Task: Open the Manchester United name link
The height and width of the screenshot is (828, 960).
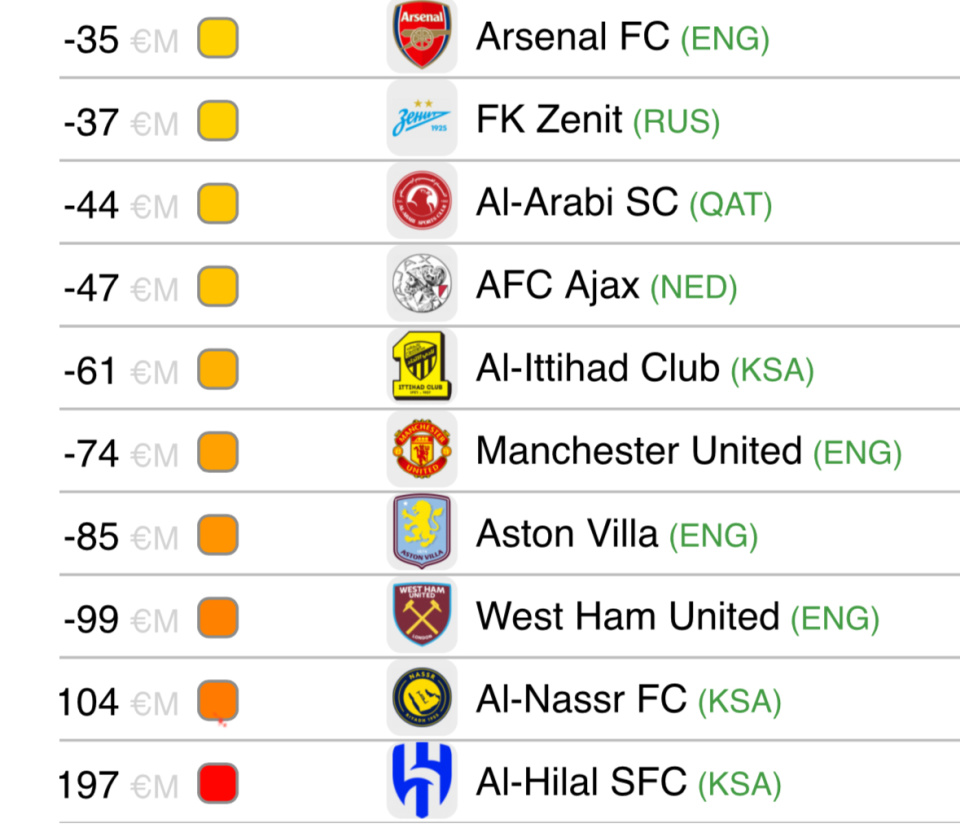Action: point(638,451)
